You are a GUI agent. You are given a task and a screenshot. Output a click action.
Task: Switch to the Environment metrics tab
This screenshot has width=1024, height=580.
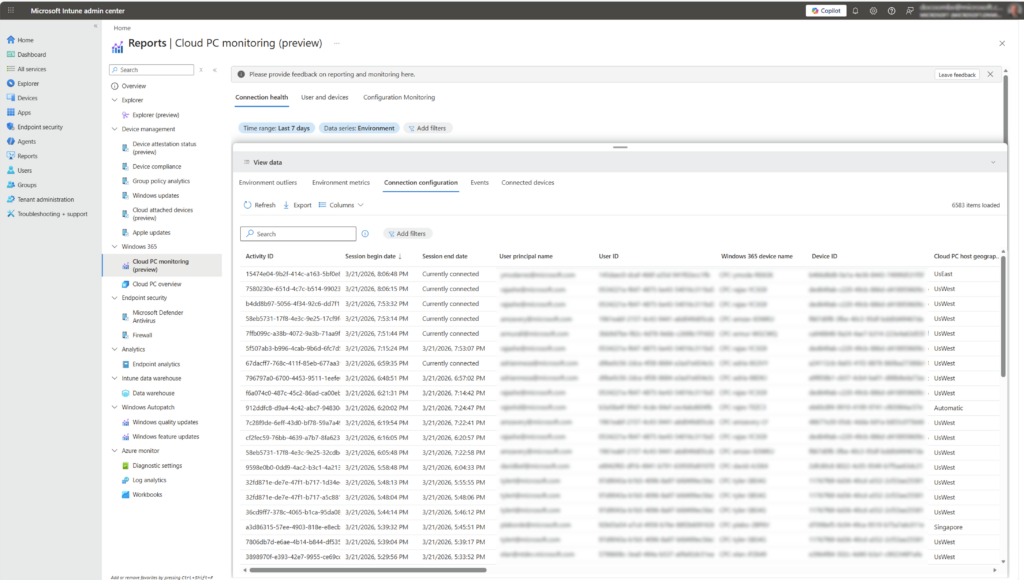(340, 183)
